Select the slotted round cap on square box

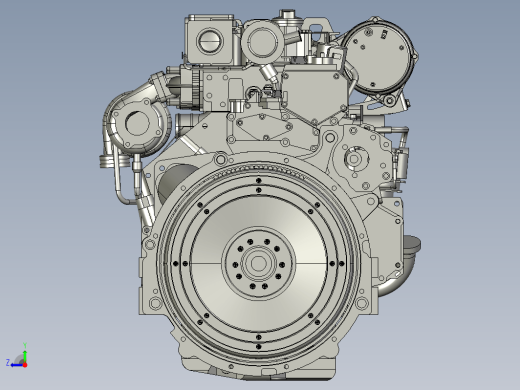(210, 41)
